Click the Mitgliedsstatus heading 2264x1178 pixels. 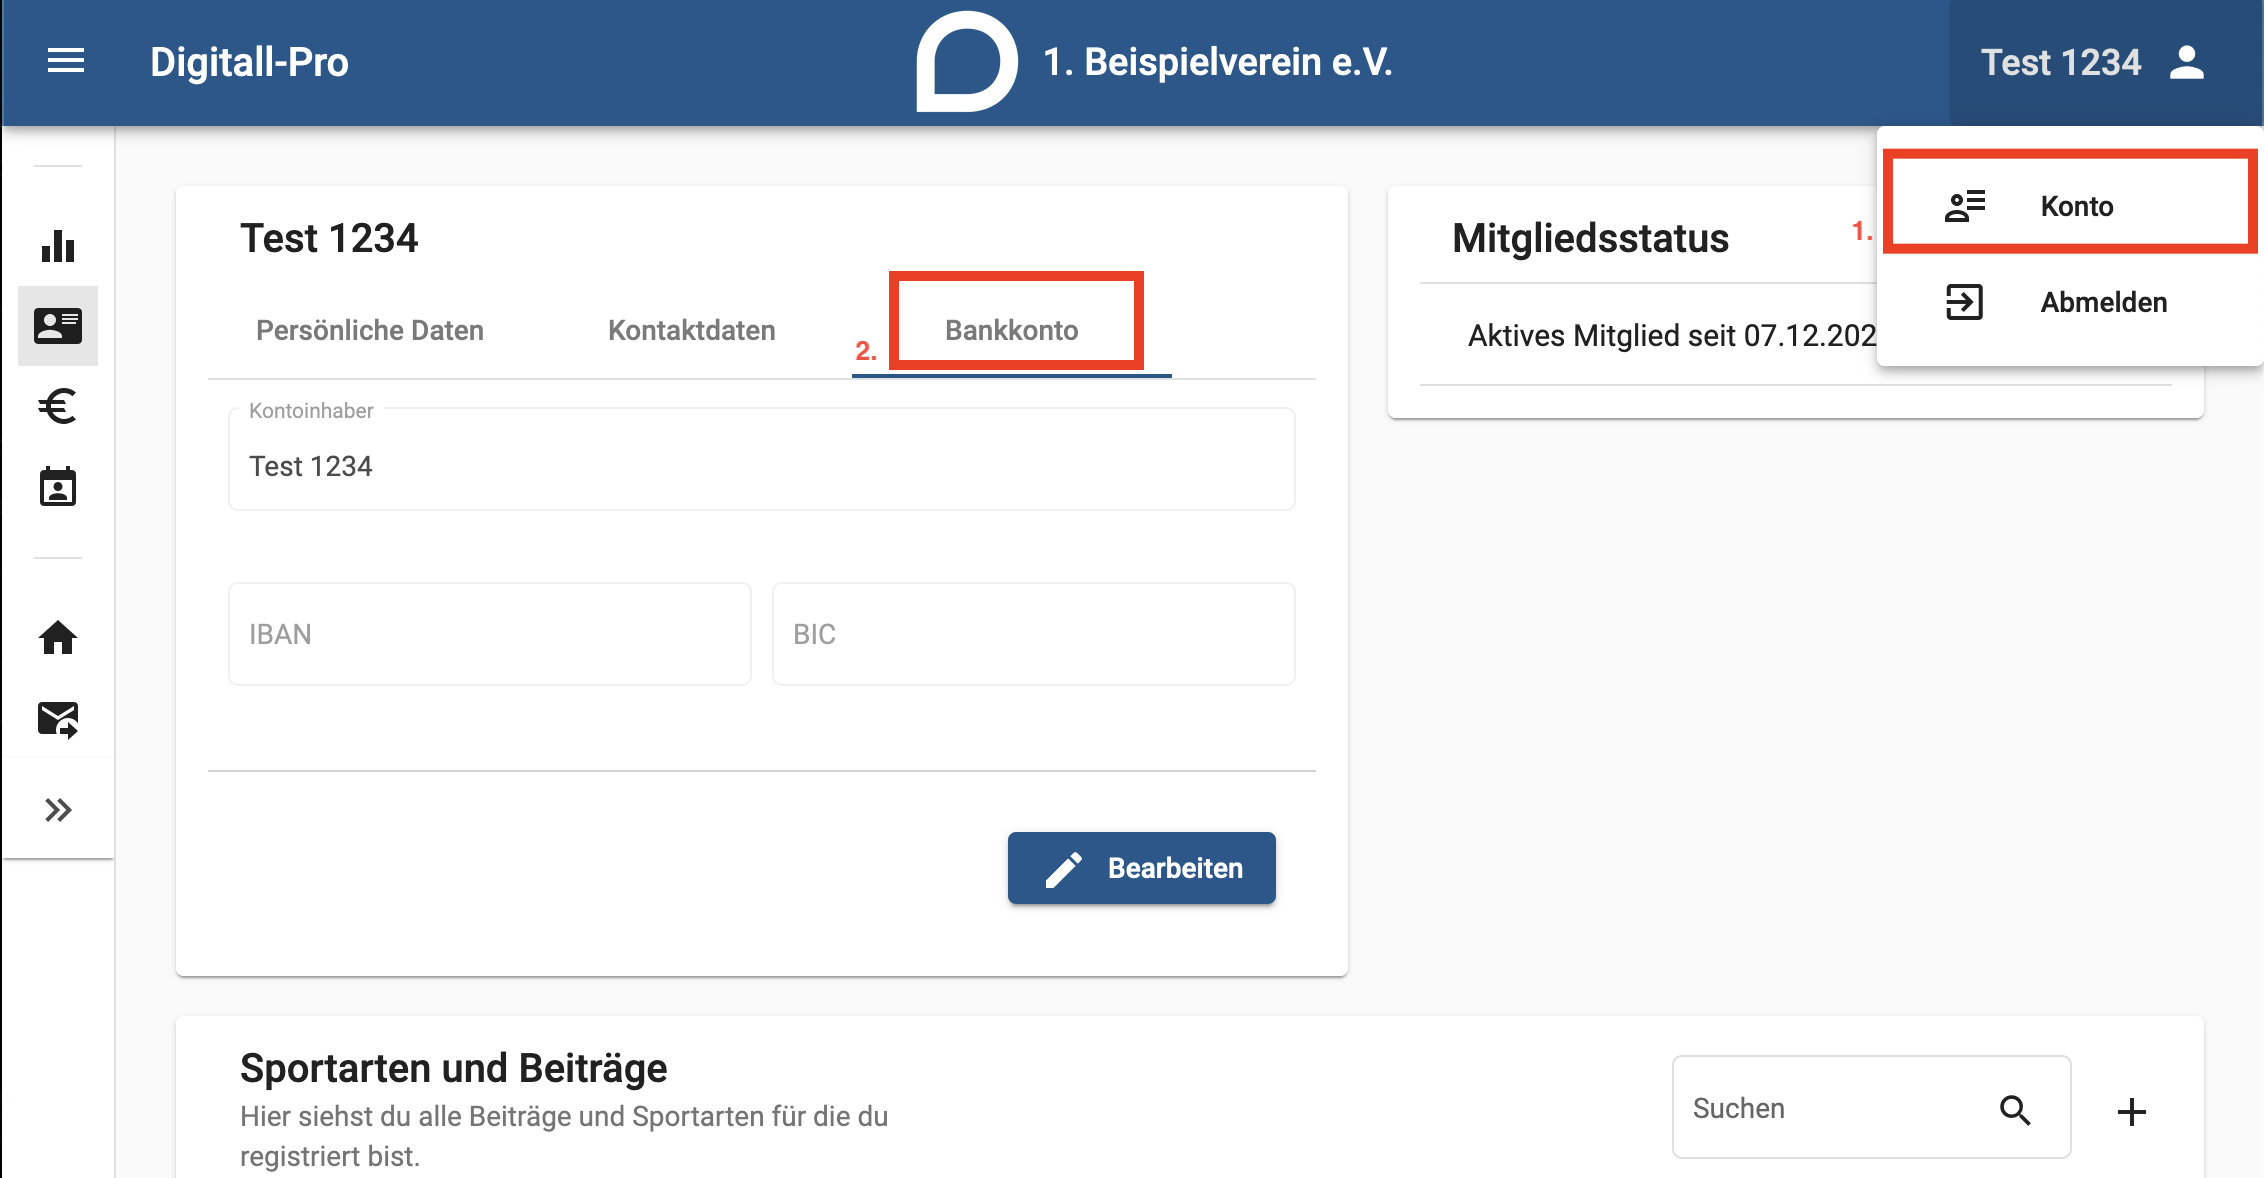point(1590,238)
